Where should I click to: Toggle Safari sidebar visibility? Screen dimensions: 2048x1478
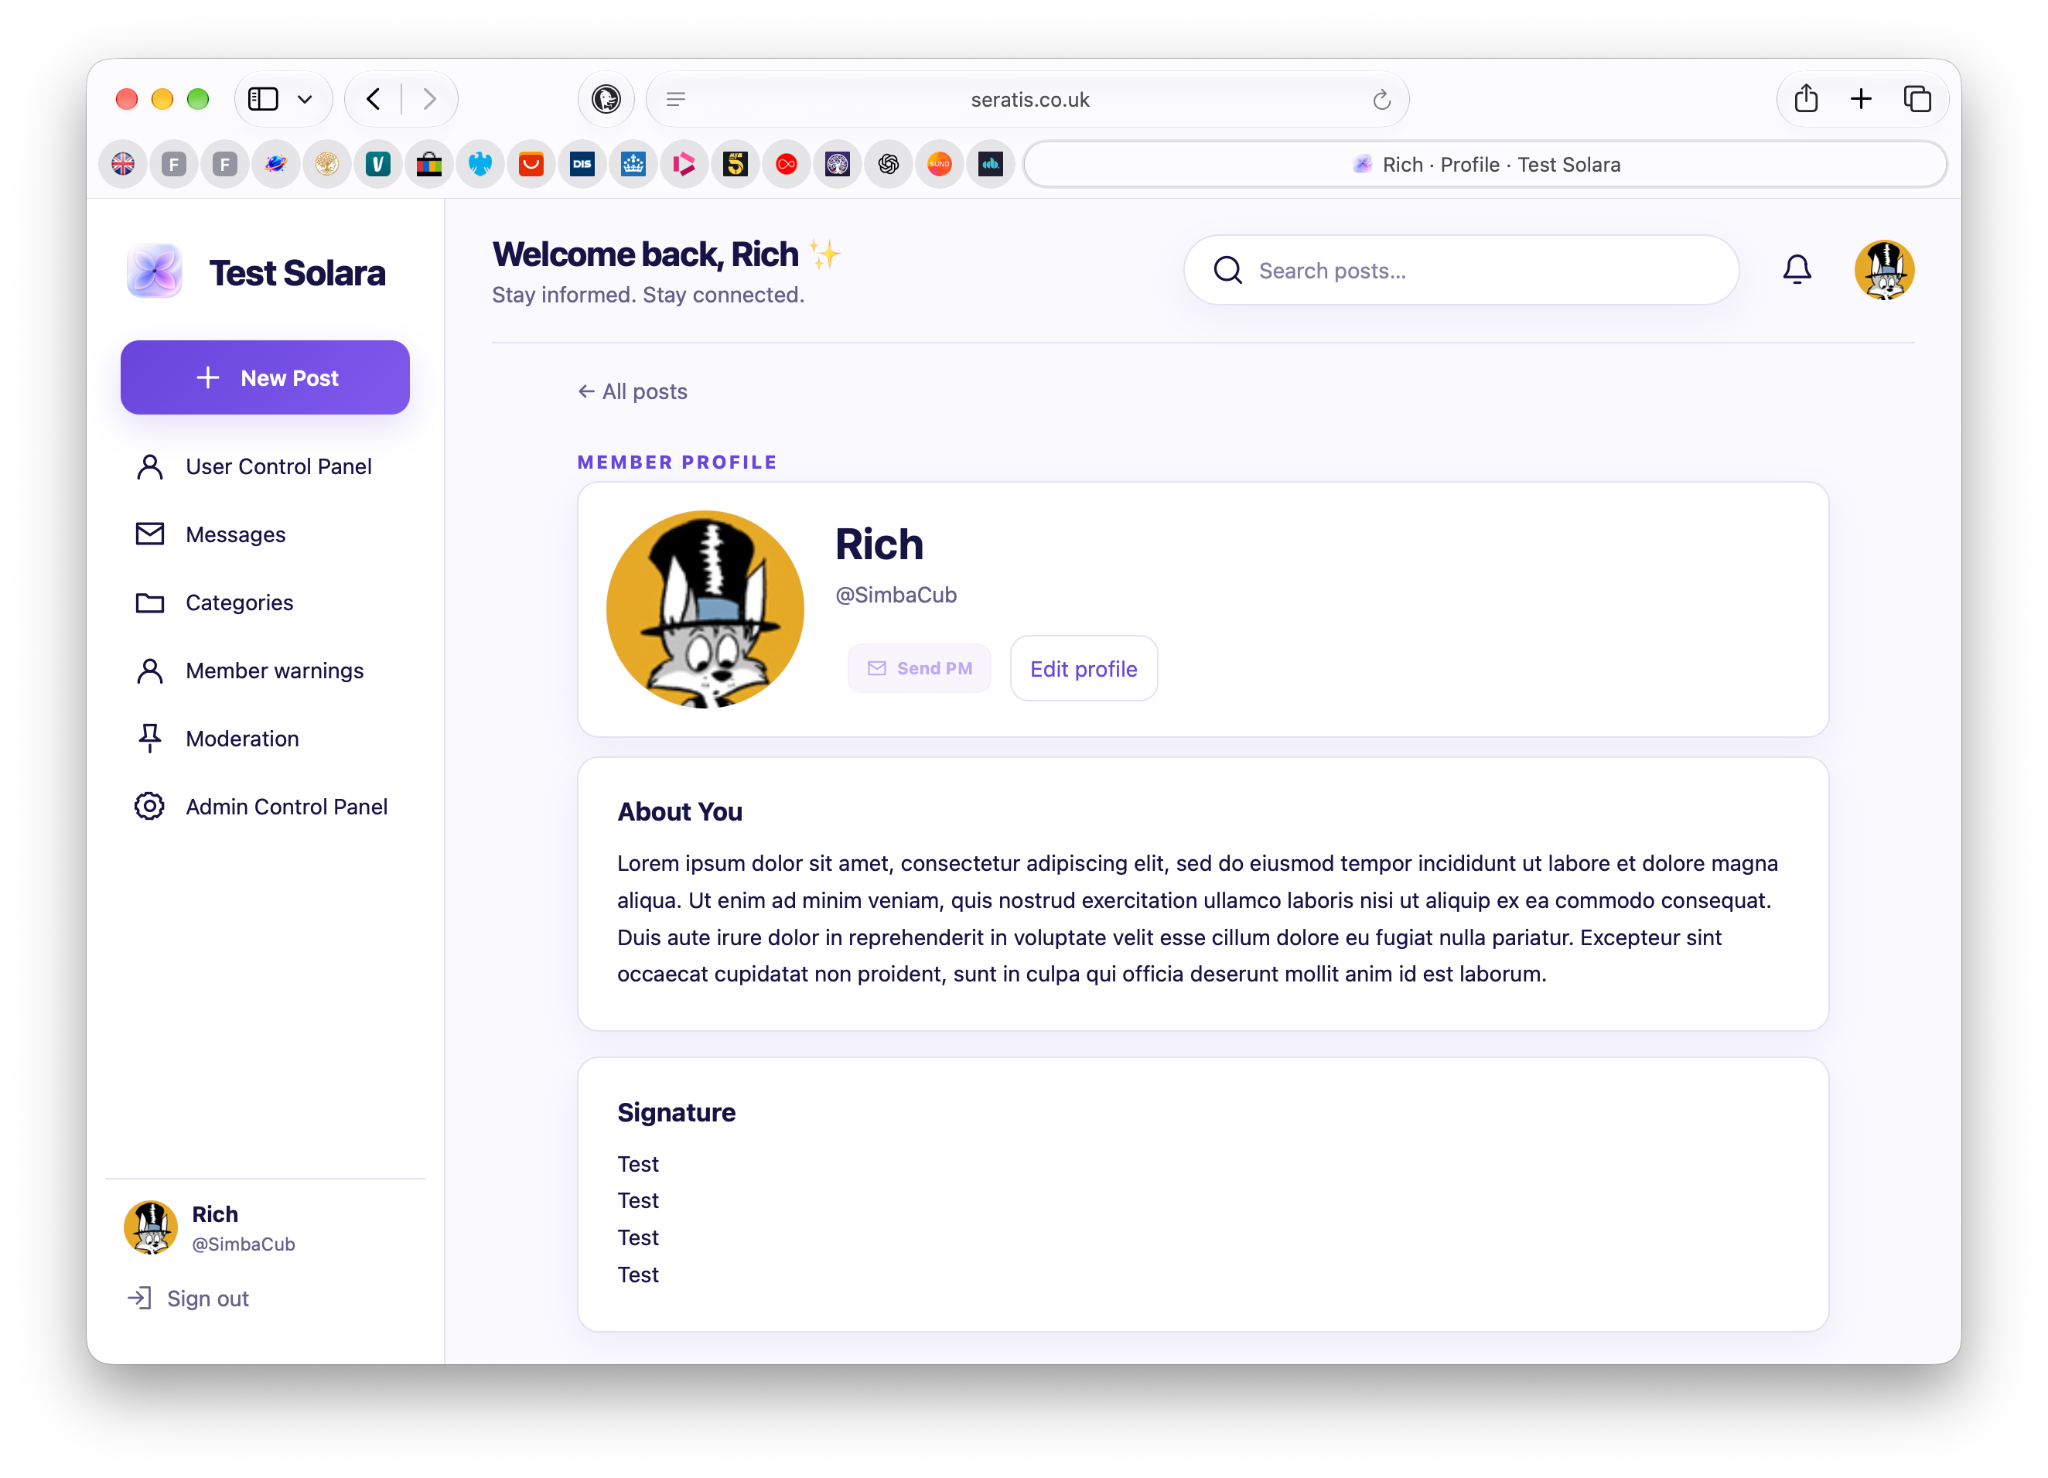tap(263, 99)
